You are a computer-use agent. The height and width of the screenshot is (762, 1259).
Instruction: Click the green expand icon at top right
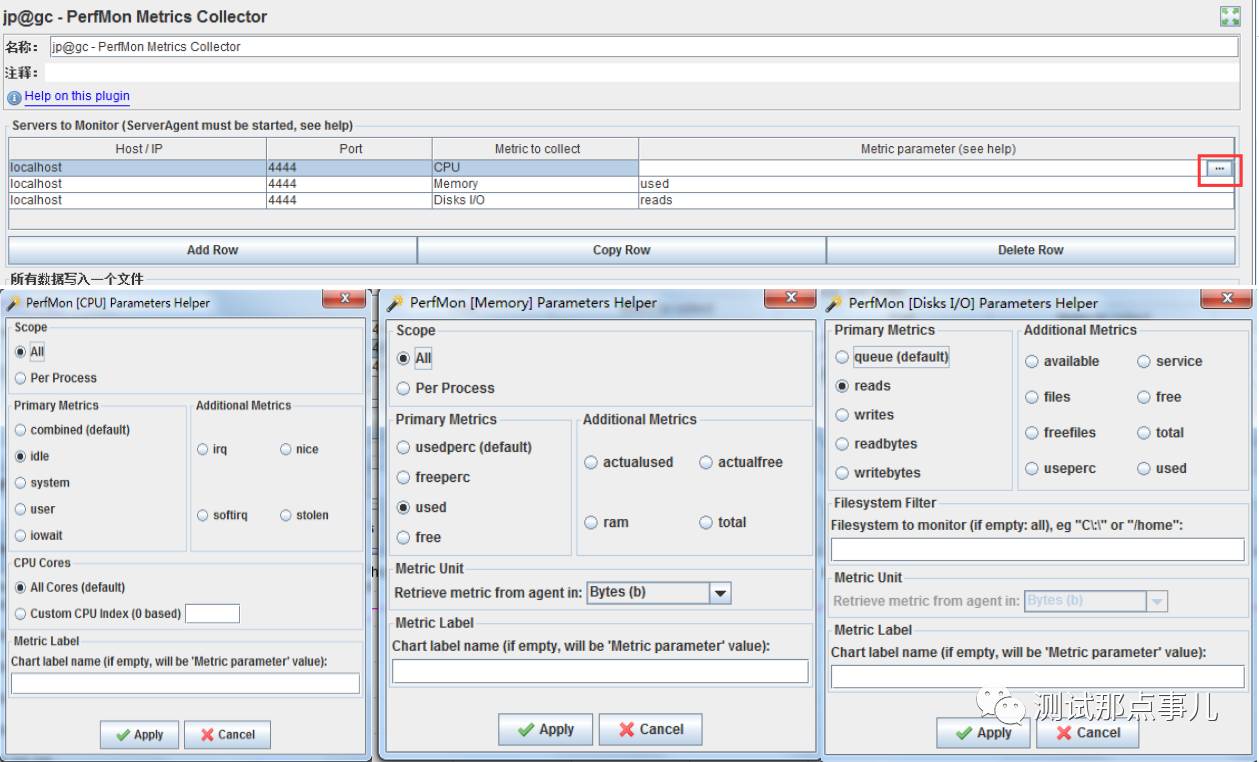(x=1229, y=16)
